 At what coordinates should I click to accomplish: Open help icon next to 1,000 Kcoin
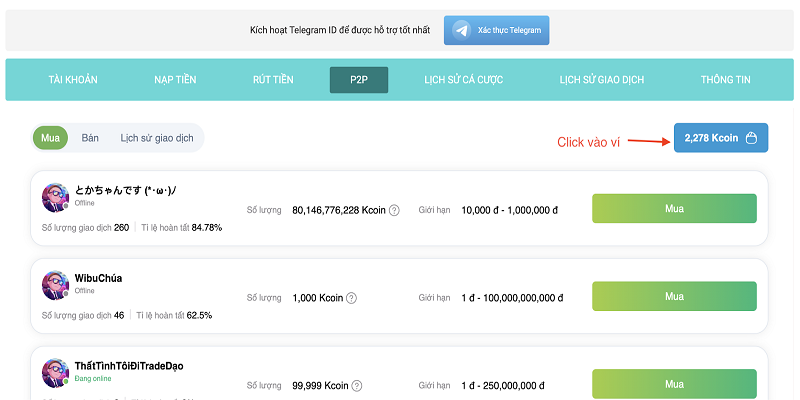pyautogui.click(x=351, y=298)
